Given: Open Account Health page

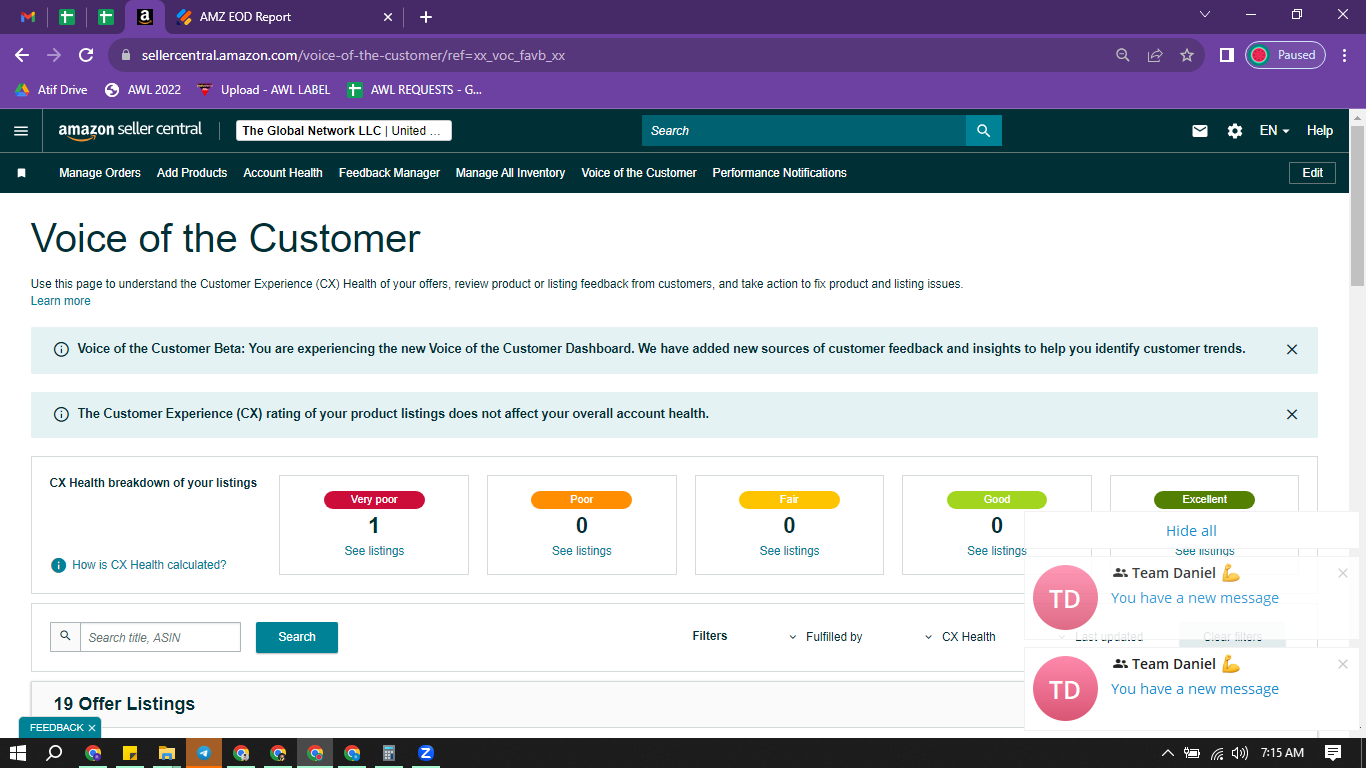Looking at the screenshot, I should [283, 173].
